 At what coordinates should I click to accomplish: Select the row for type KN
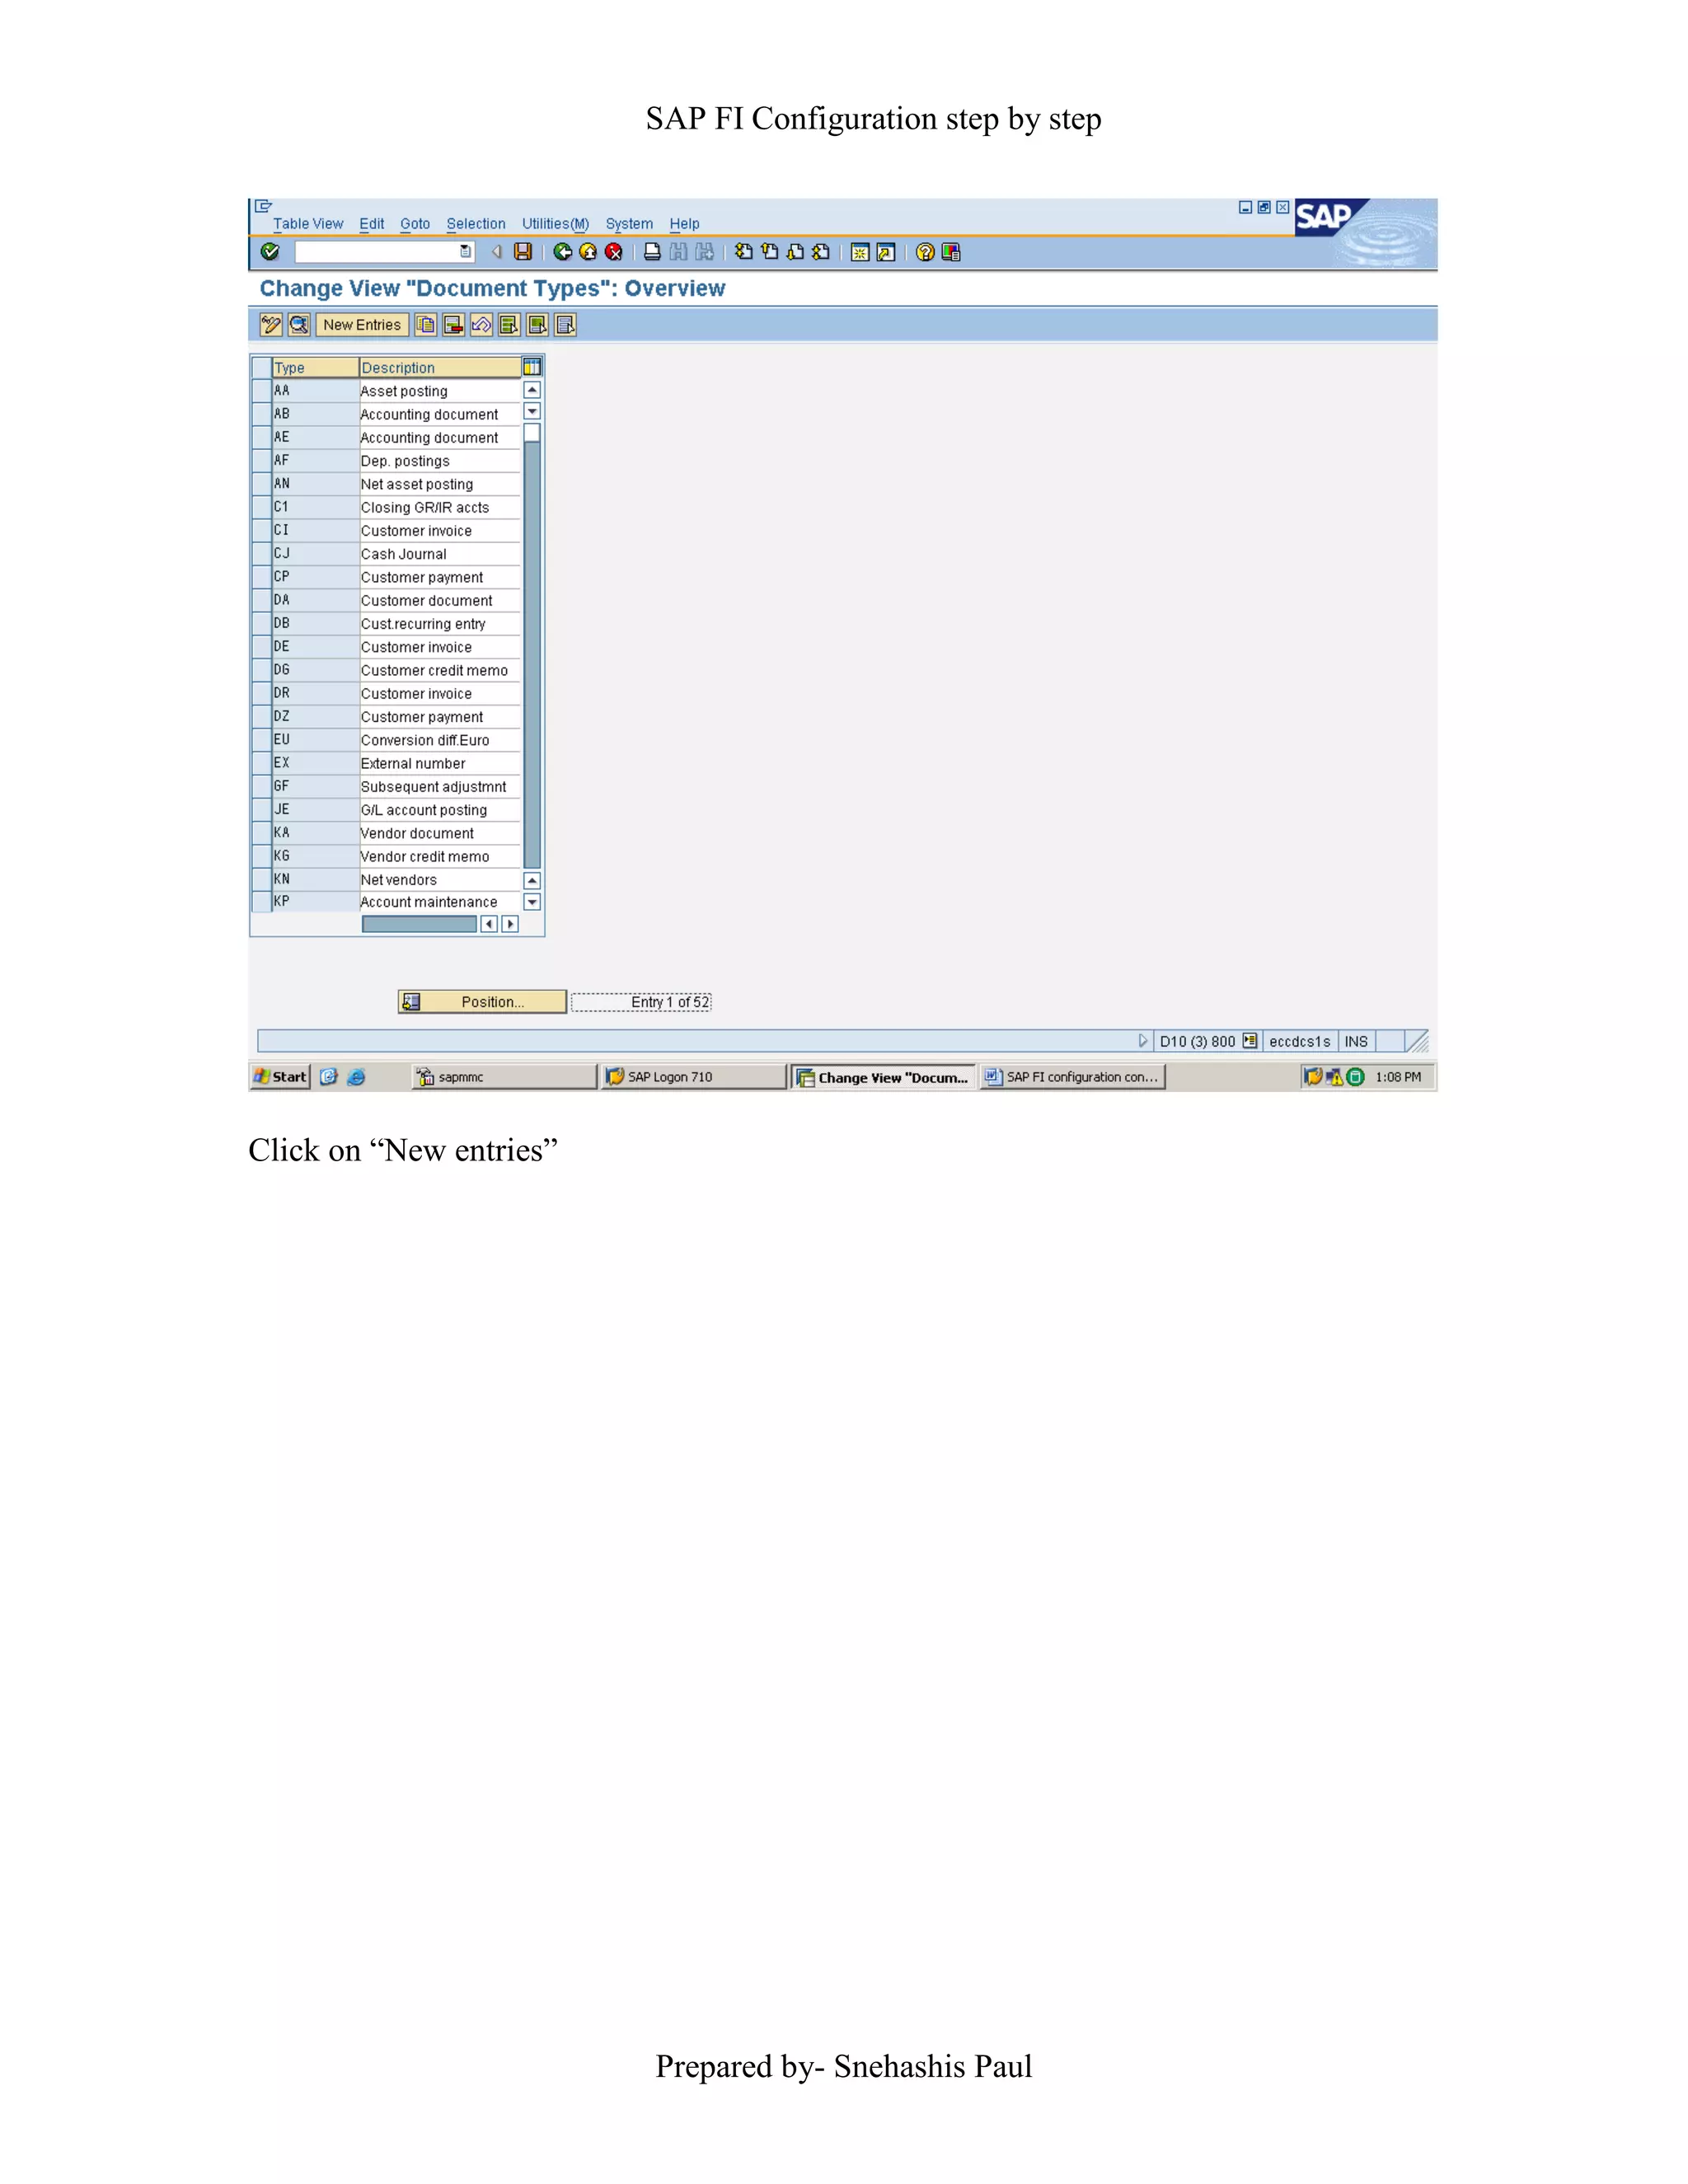pyautogui.click(x=262, y=880)
